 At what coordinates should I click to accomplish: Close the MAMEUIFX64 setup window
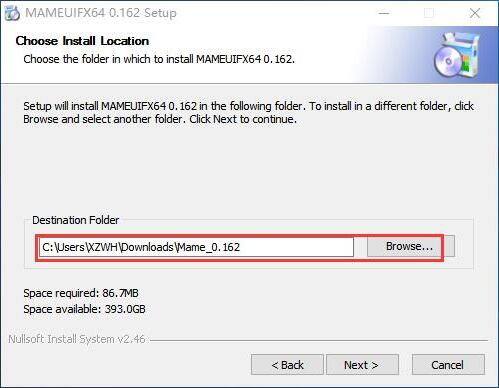pyautogui.click(x=475, y=13)
